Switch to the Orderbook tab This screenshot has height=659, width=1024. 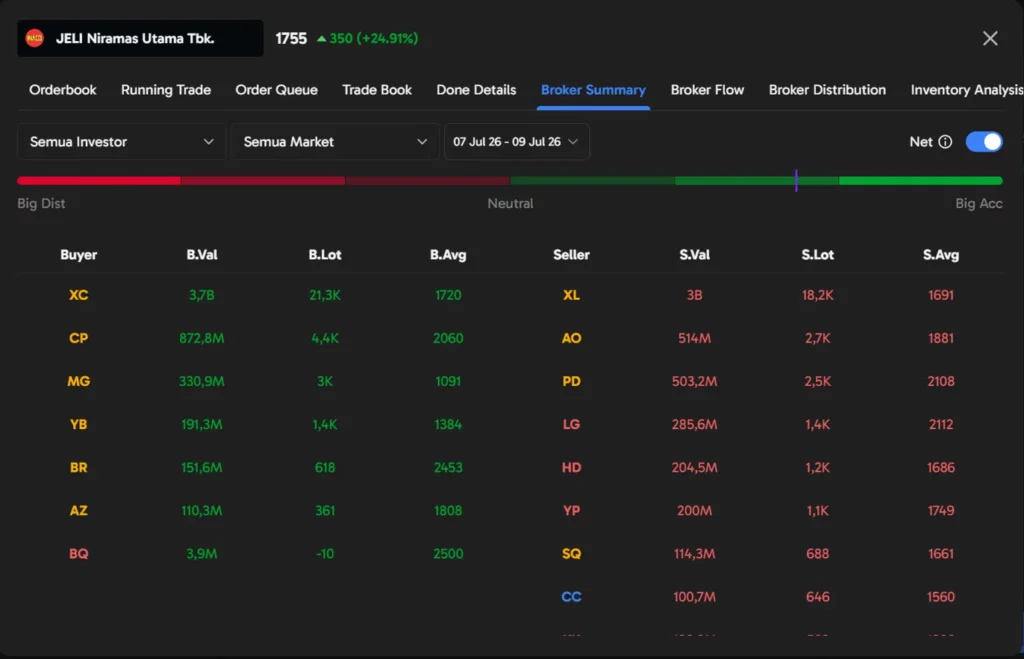(63, 90)
